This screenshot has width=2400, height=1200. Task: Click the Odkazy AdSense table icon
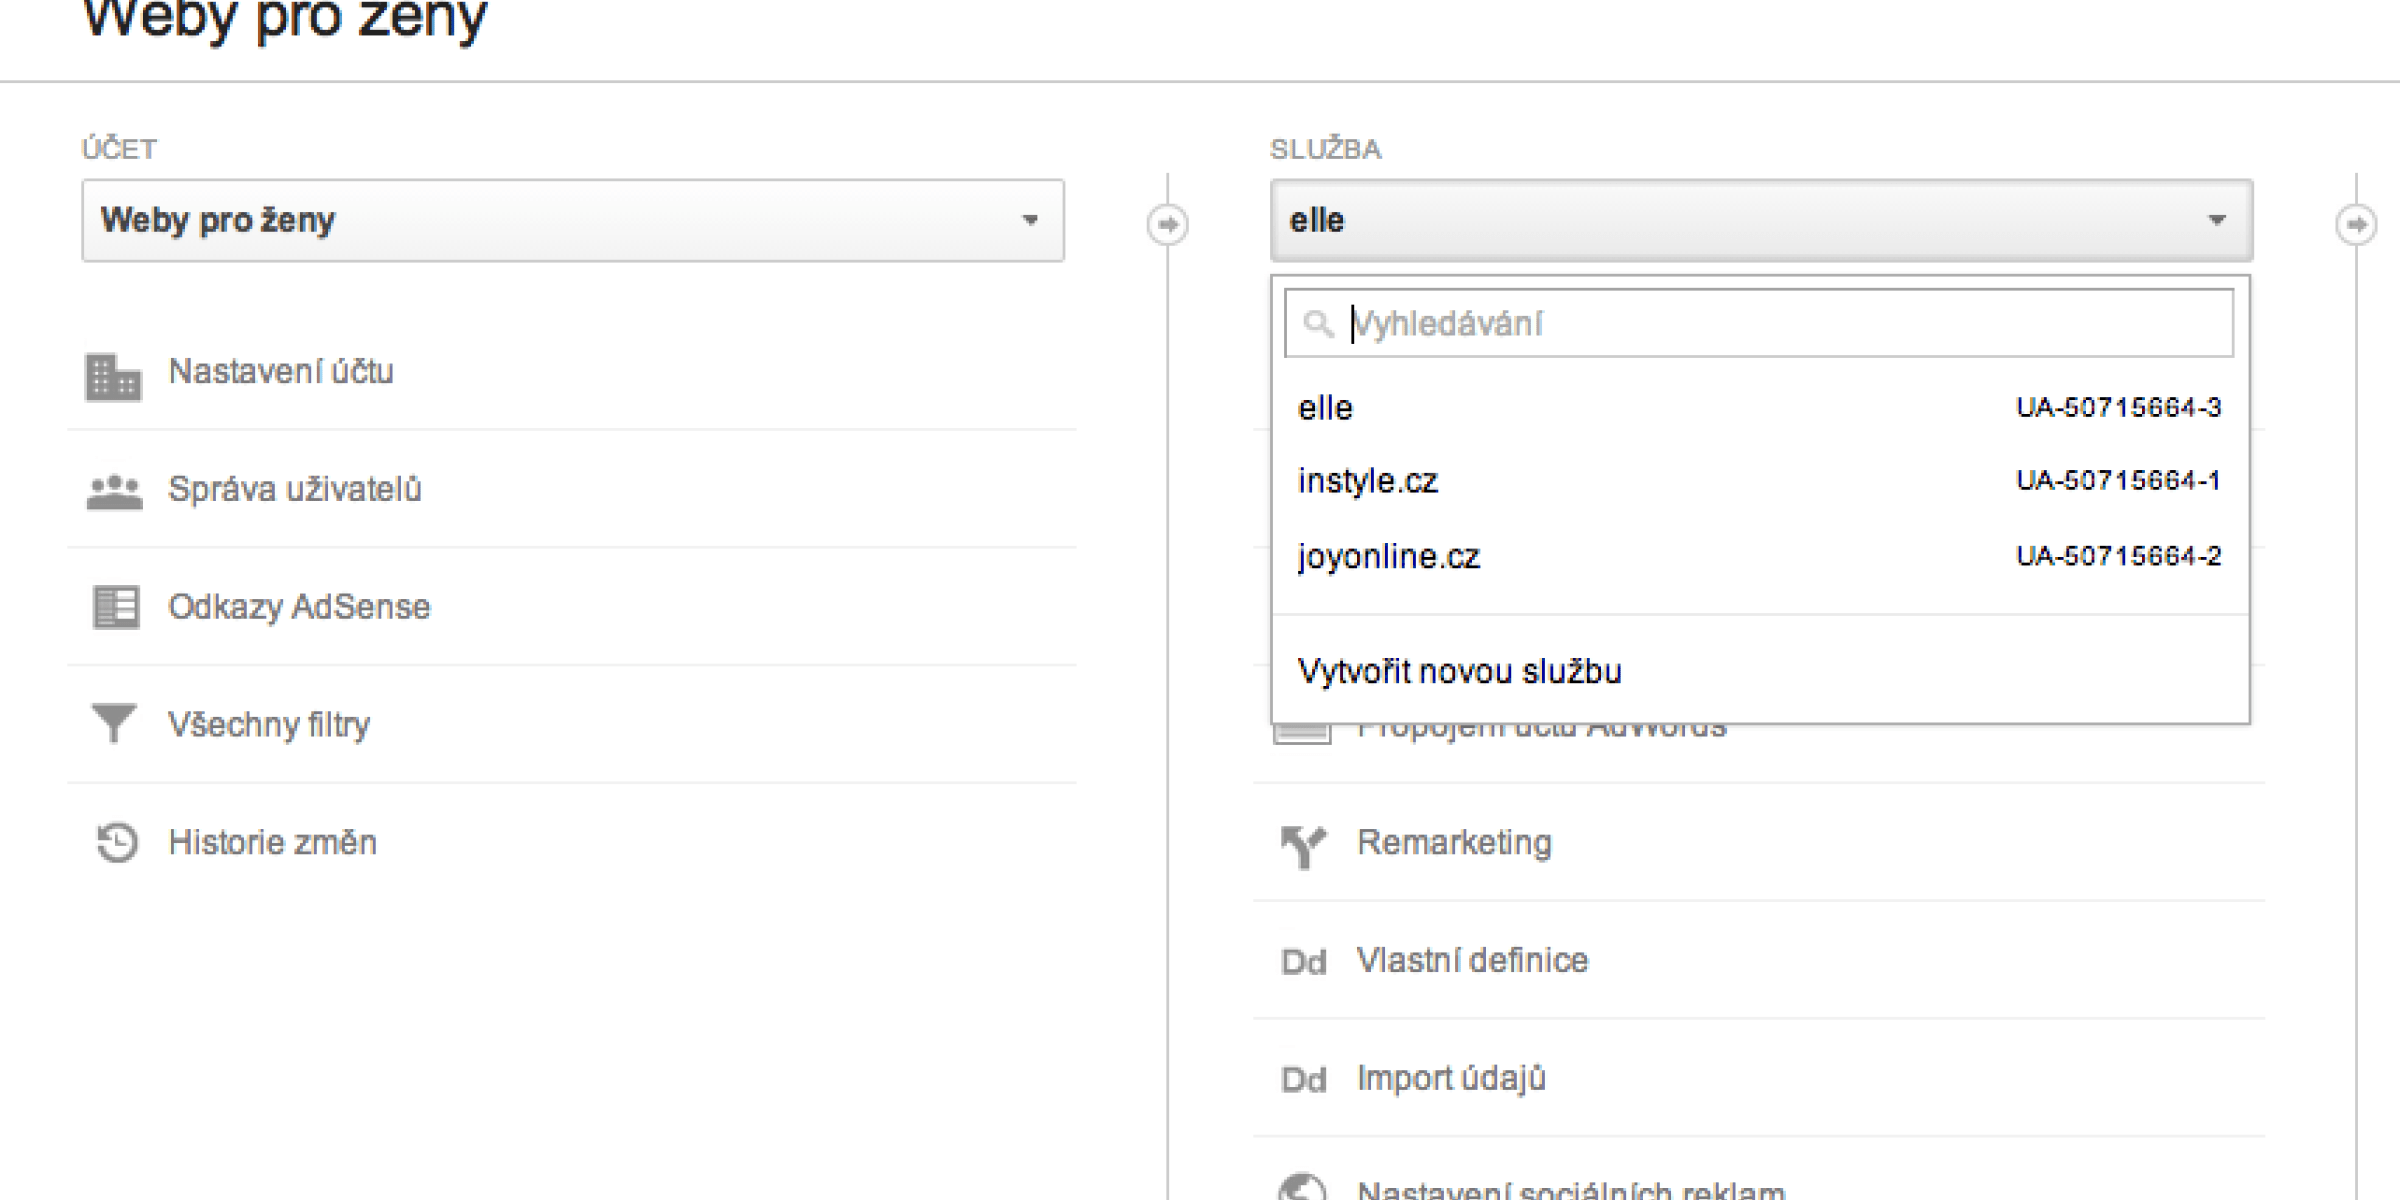[115, 607]
